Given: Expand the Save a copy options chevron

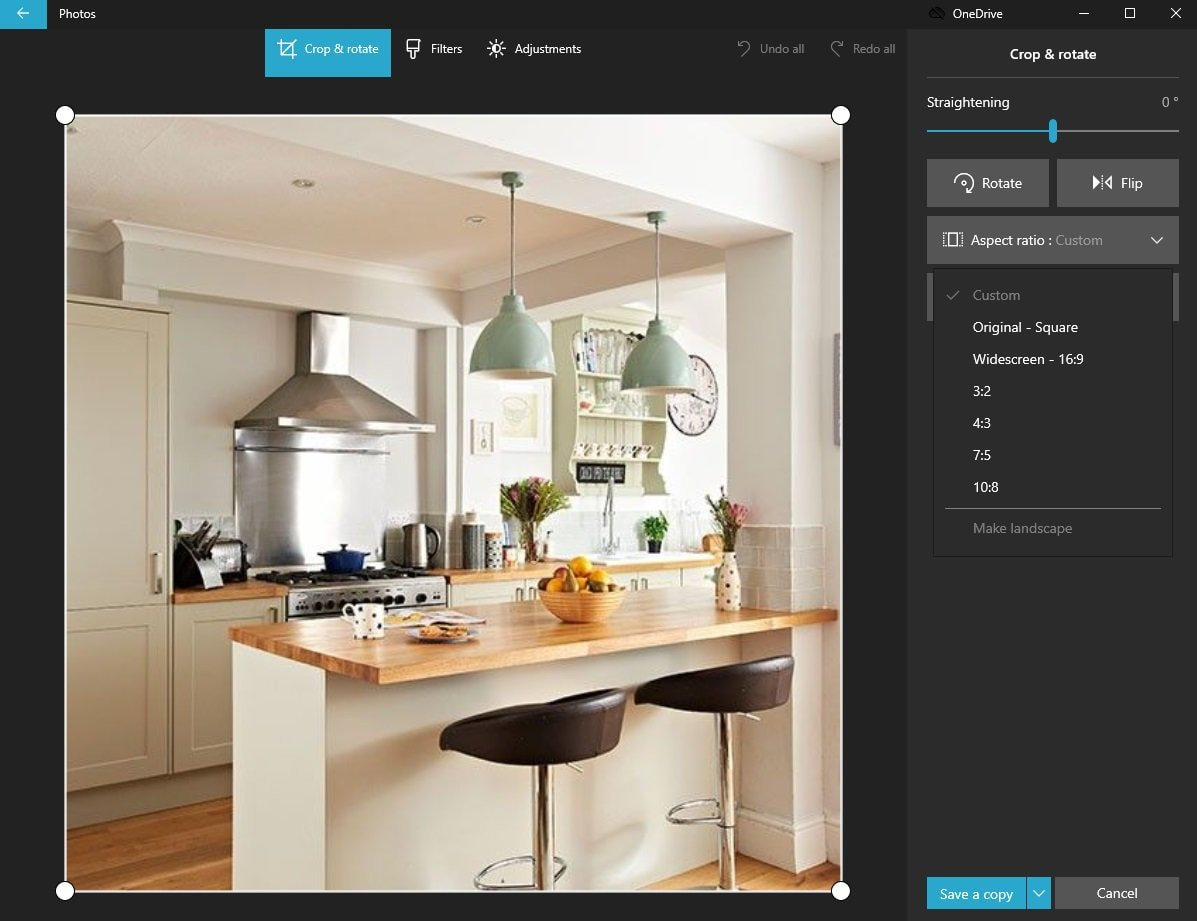Looking at the screenshot, I should coord(1037,893).
